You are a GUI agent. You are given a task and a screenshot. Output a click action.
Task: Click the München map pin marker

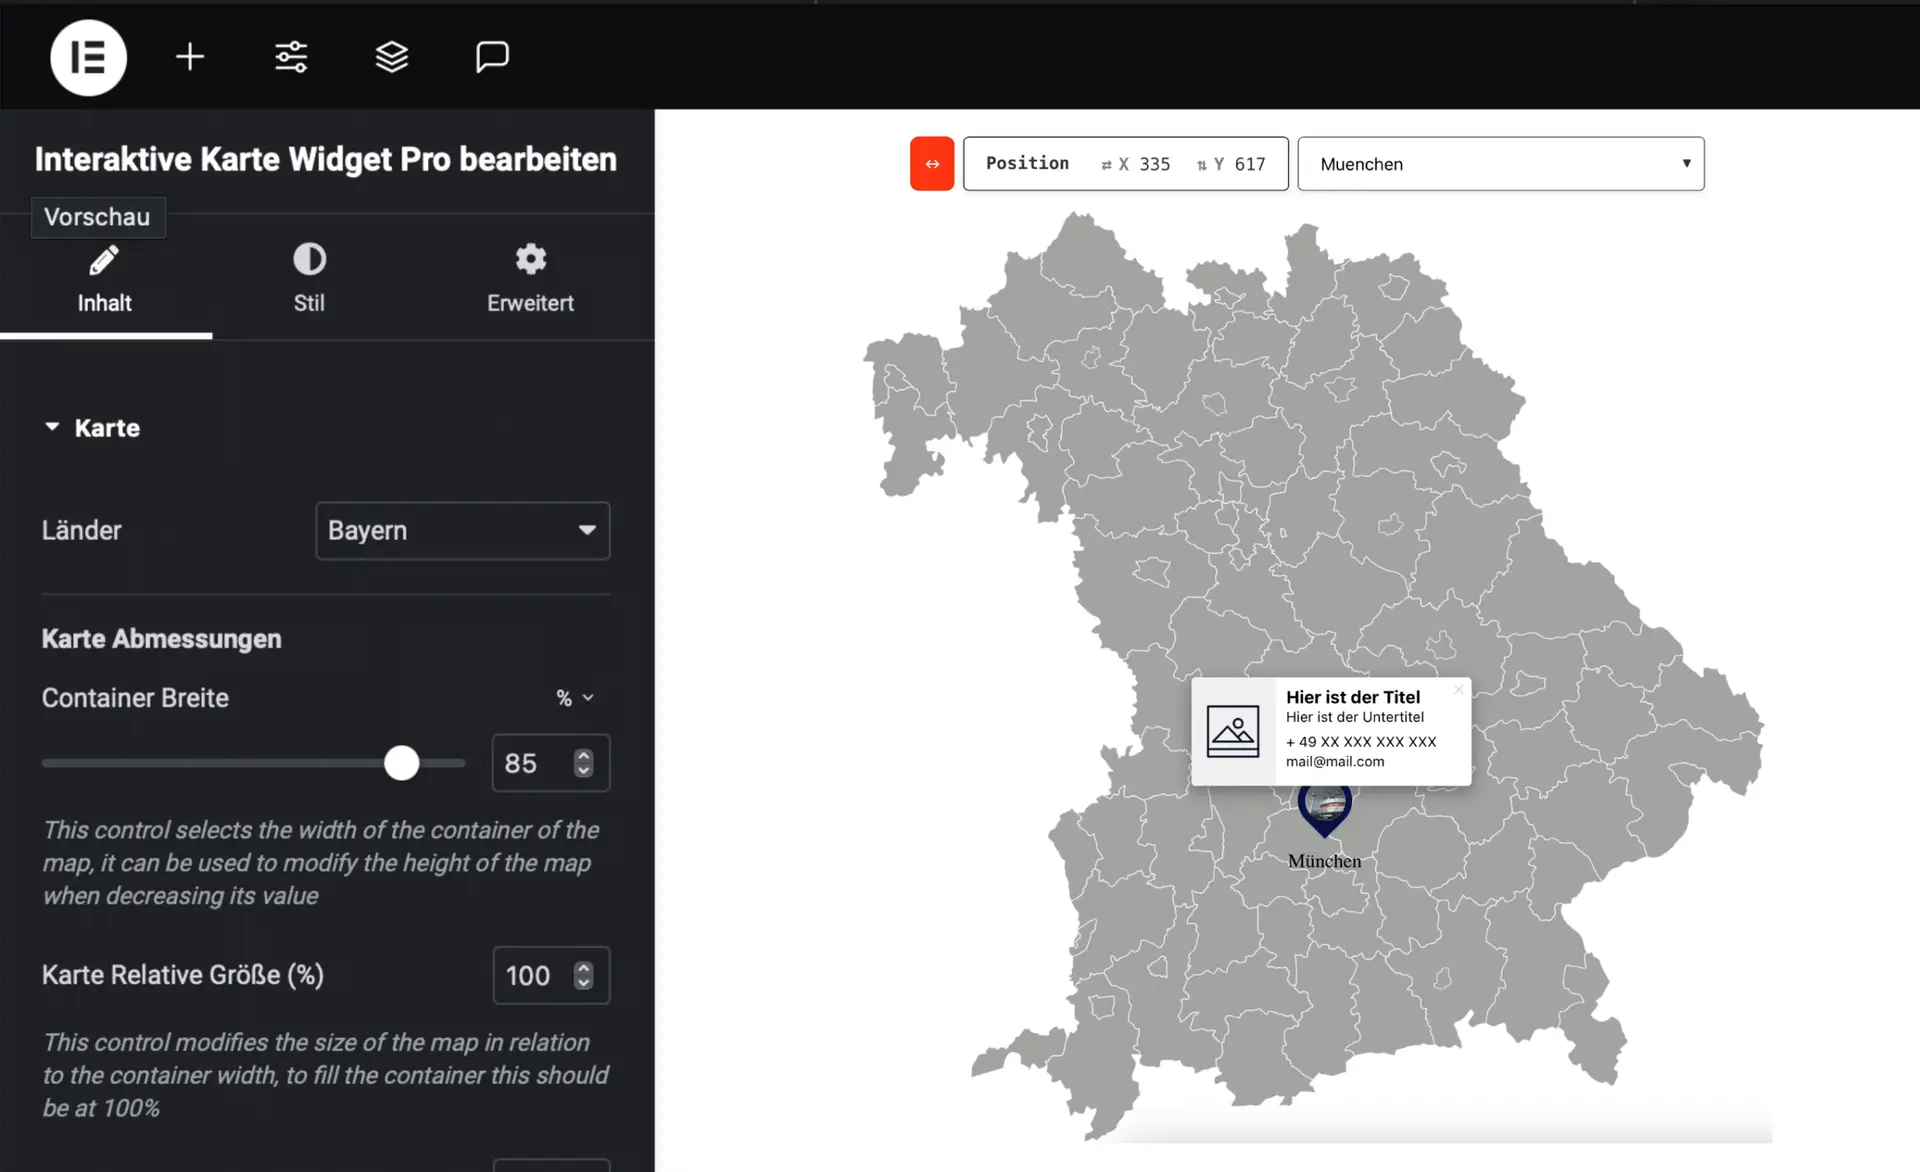coord(1324,810)
